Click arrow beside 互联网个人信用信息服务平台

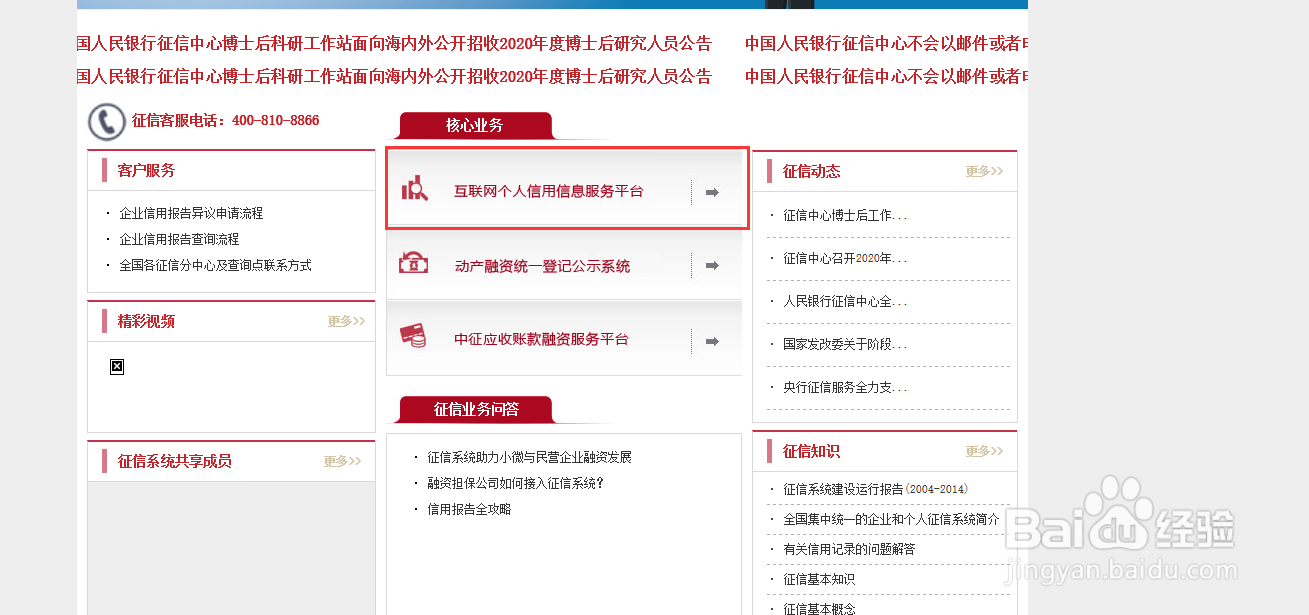tap(712, 192)
